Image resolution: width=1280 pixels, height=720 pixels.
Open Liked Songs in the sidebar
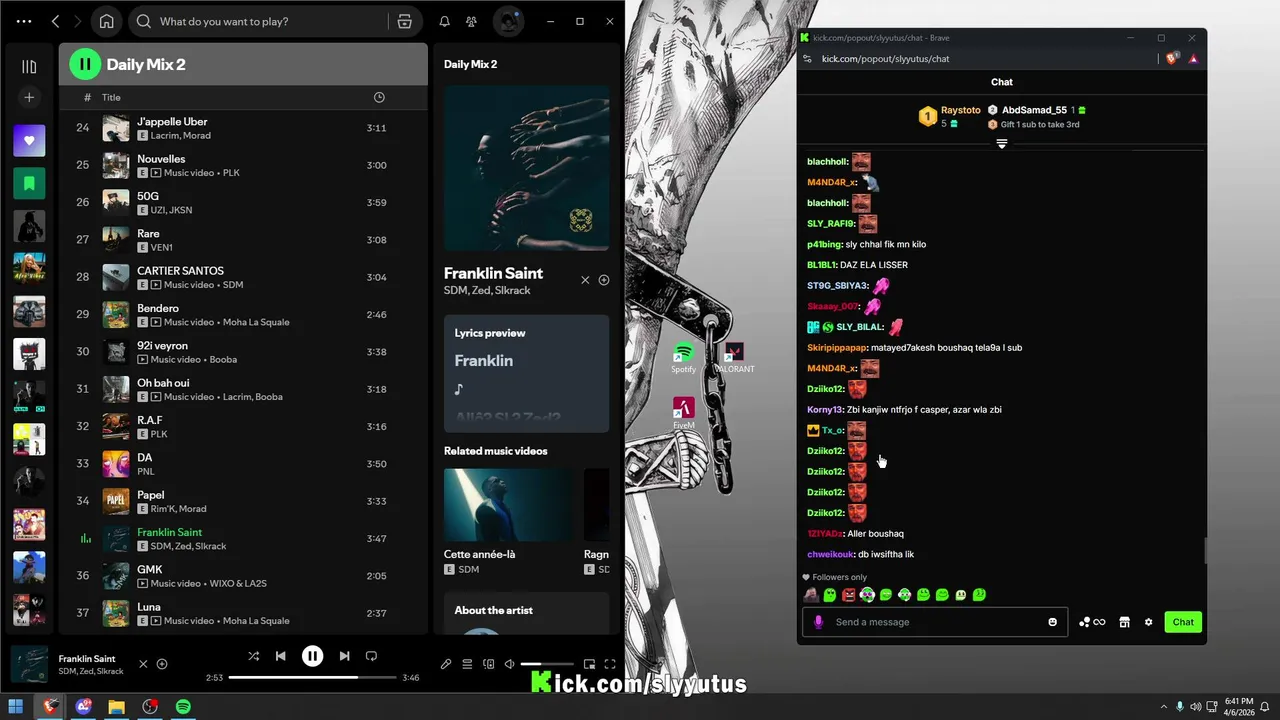(x=29, y=140)
